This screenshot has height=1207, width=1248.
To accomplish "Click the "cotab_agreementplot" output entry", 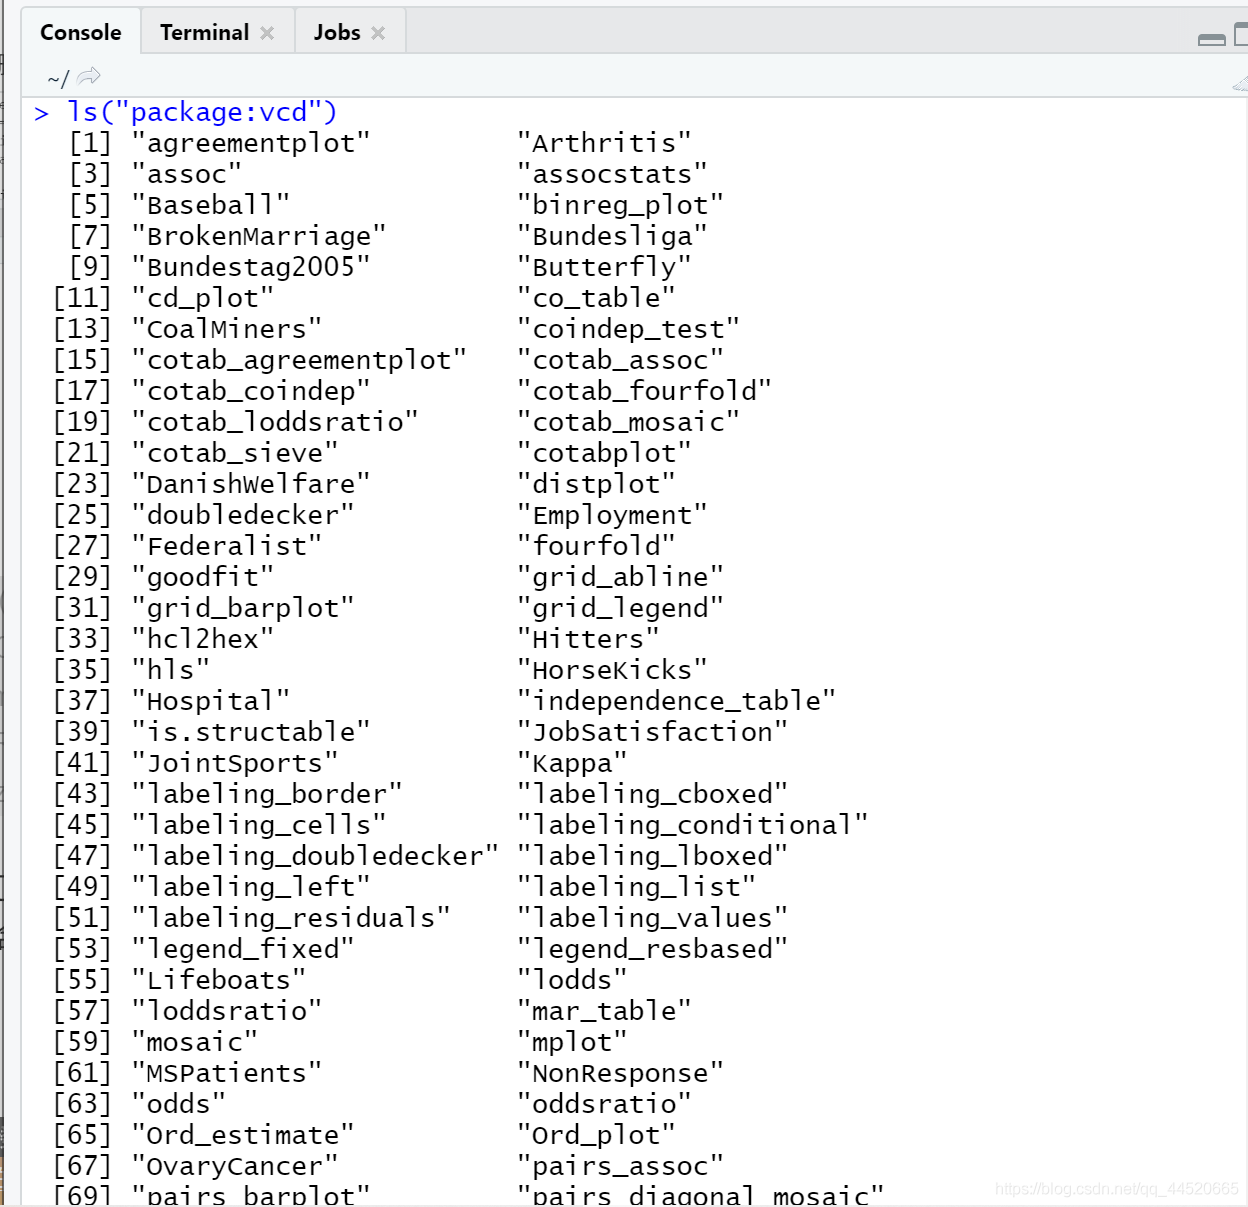I will (x=299, y=360).
